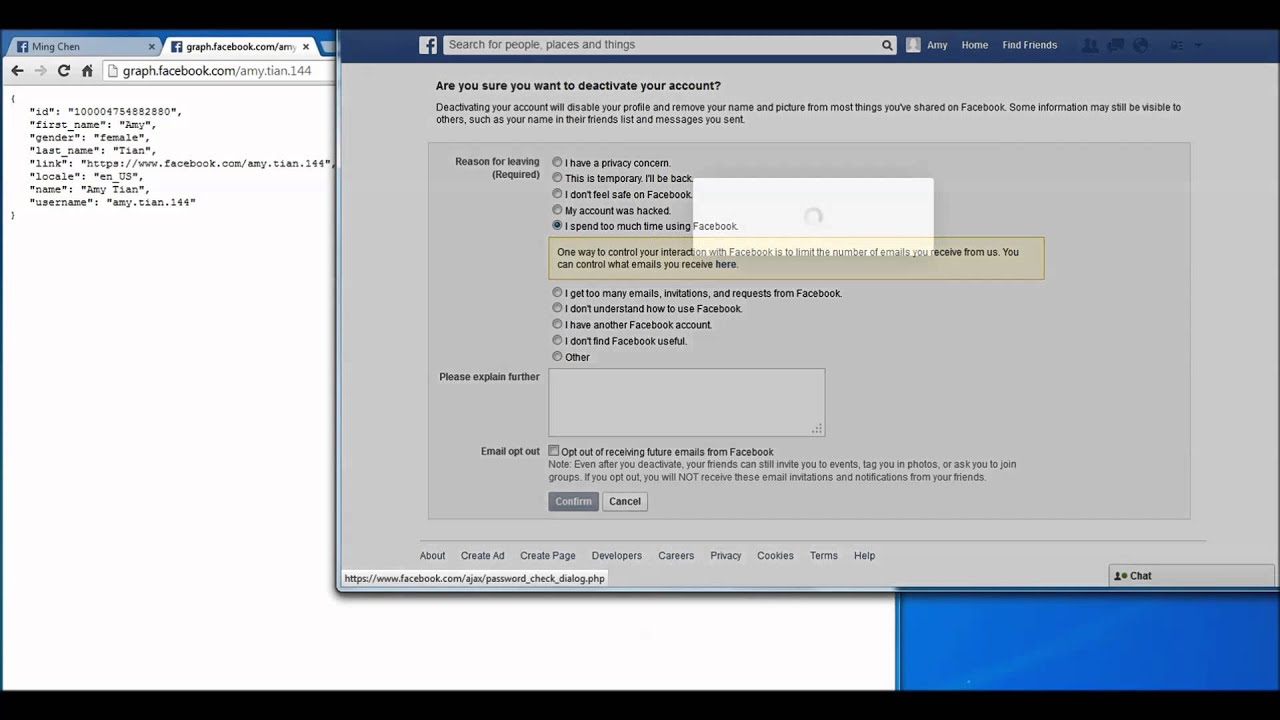Image resolution: width=1280 pixels, height=720 pixels.
Task: Switch to the Ming Chen tab
Action: click(x=82, y=47)
